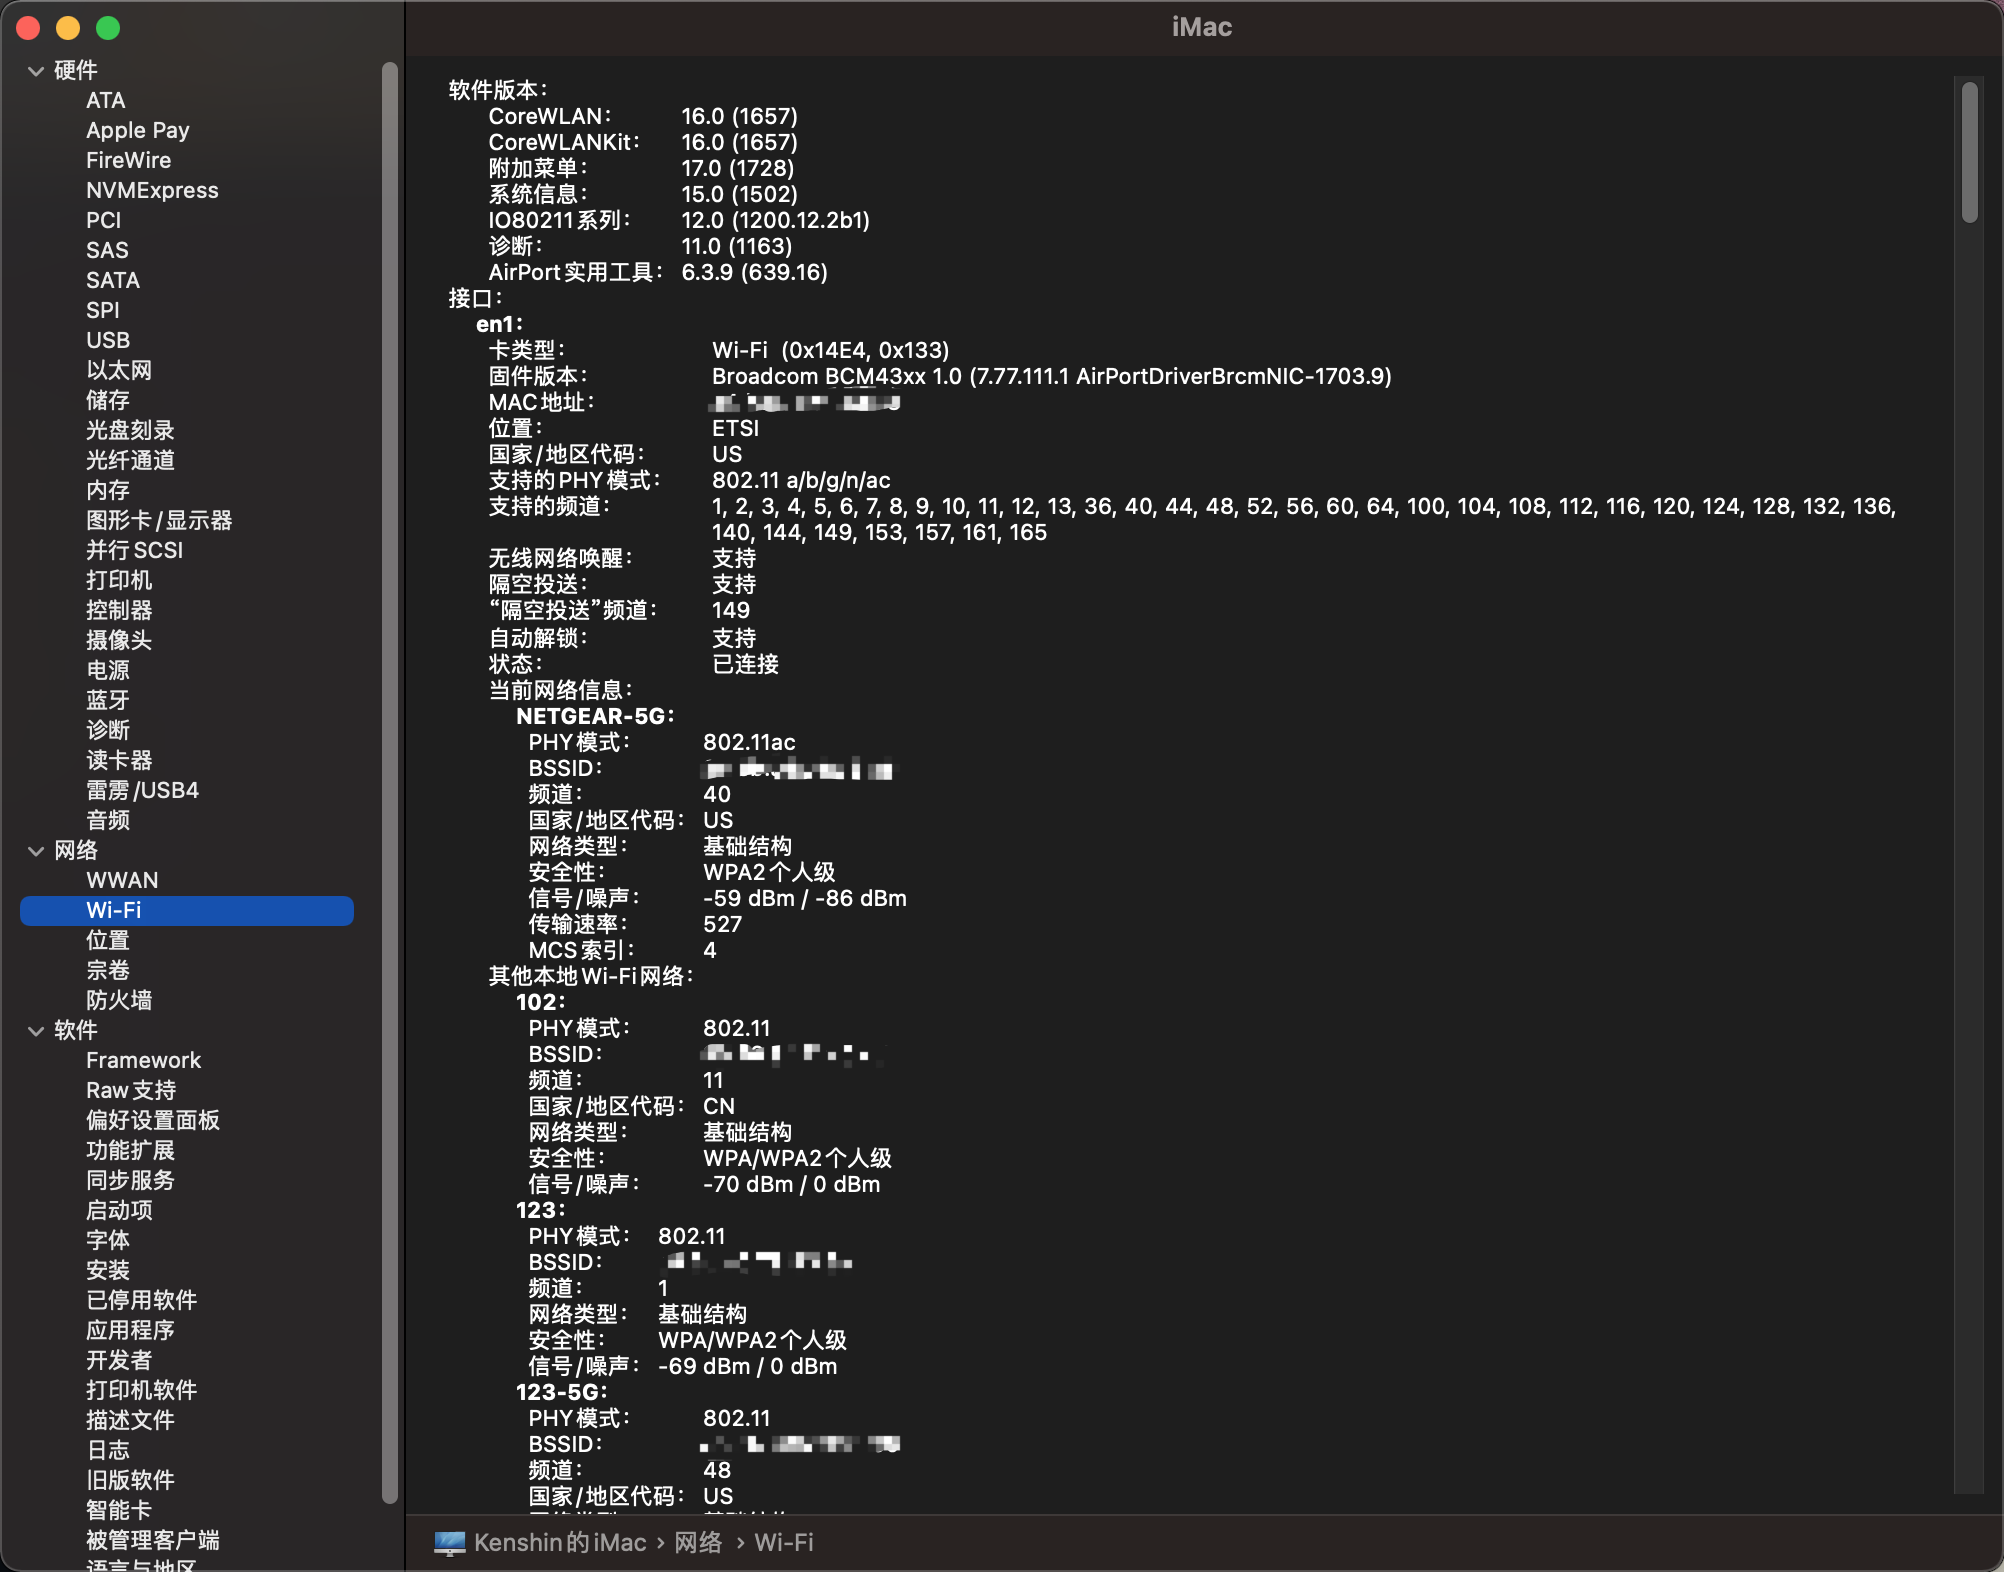The height and width of the screenshot is (1572, 2004).
Task: Open 启动项 in the sidebar
Action: click(x=119, y=1210)
